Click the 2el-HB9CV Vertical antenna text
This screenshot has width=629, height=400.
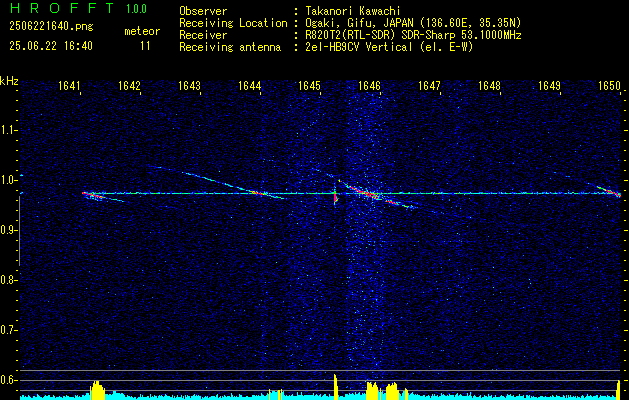click(x=389, y=47)
